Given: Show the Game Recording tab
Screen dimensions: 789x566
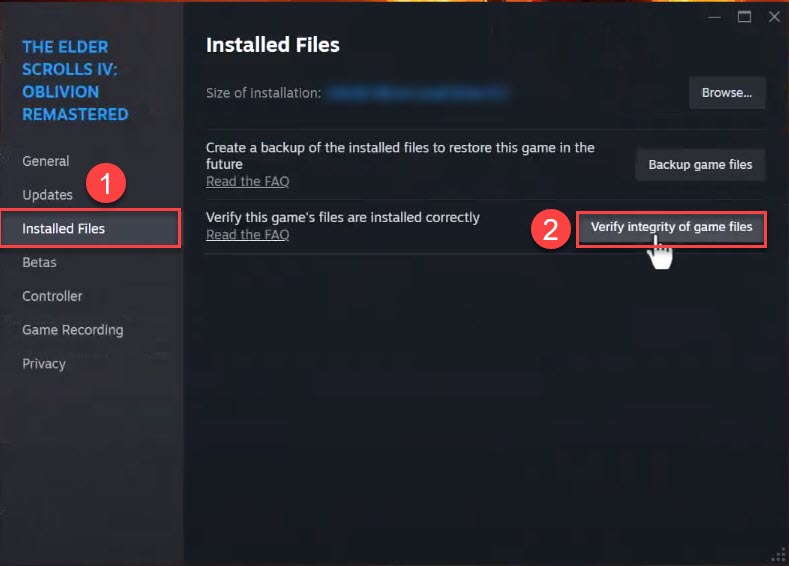Looking at the screenshot, I should coord(73,330).
